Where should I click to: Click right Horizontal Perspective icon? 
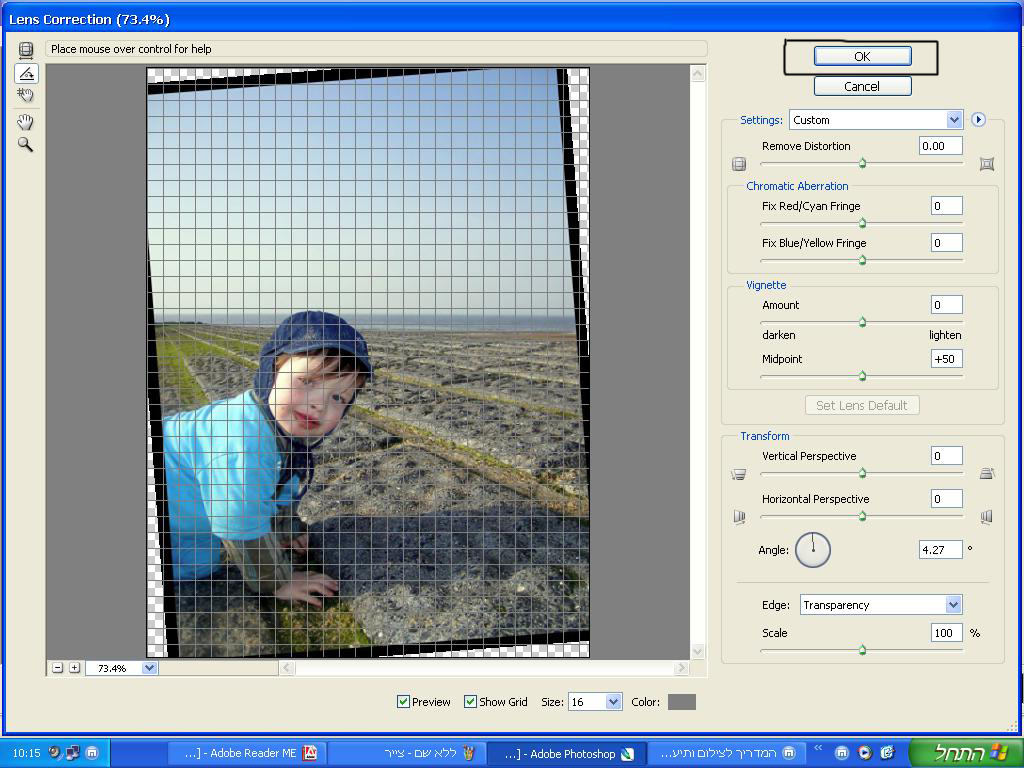coord(986,517)
